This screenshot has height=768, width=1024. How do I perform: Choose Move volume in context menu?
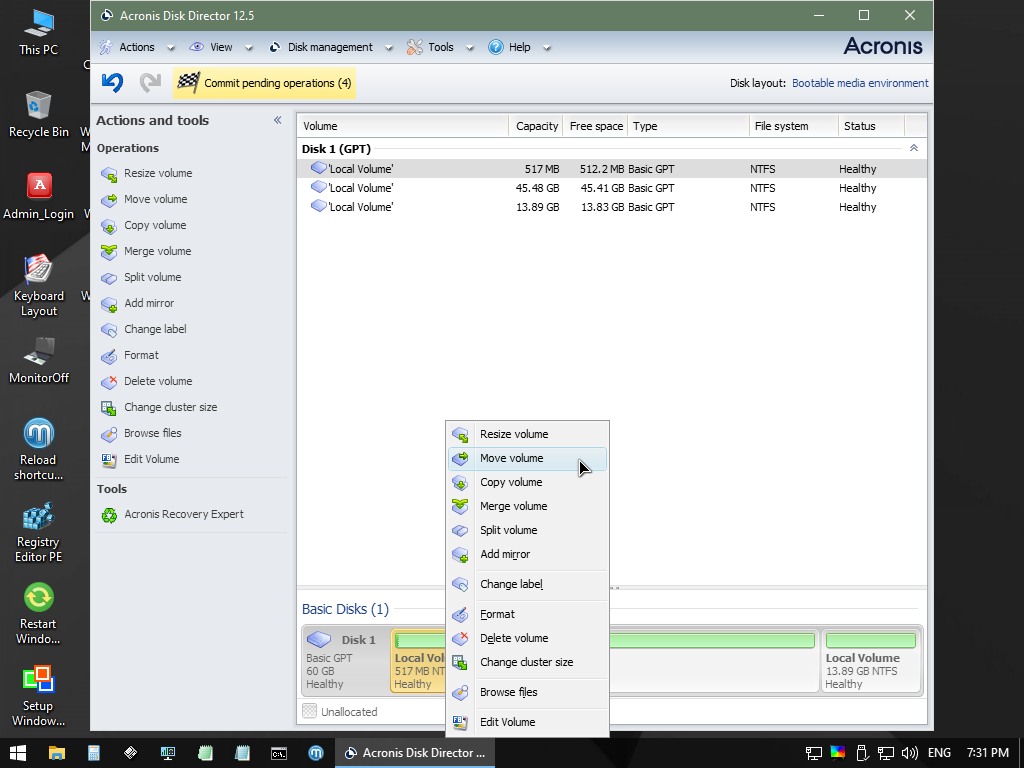528,458
